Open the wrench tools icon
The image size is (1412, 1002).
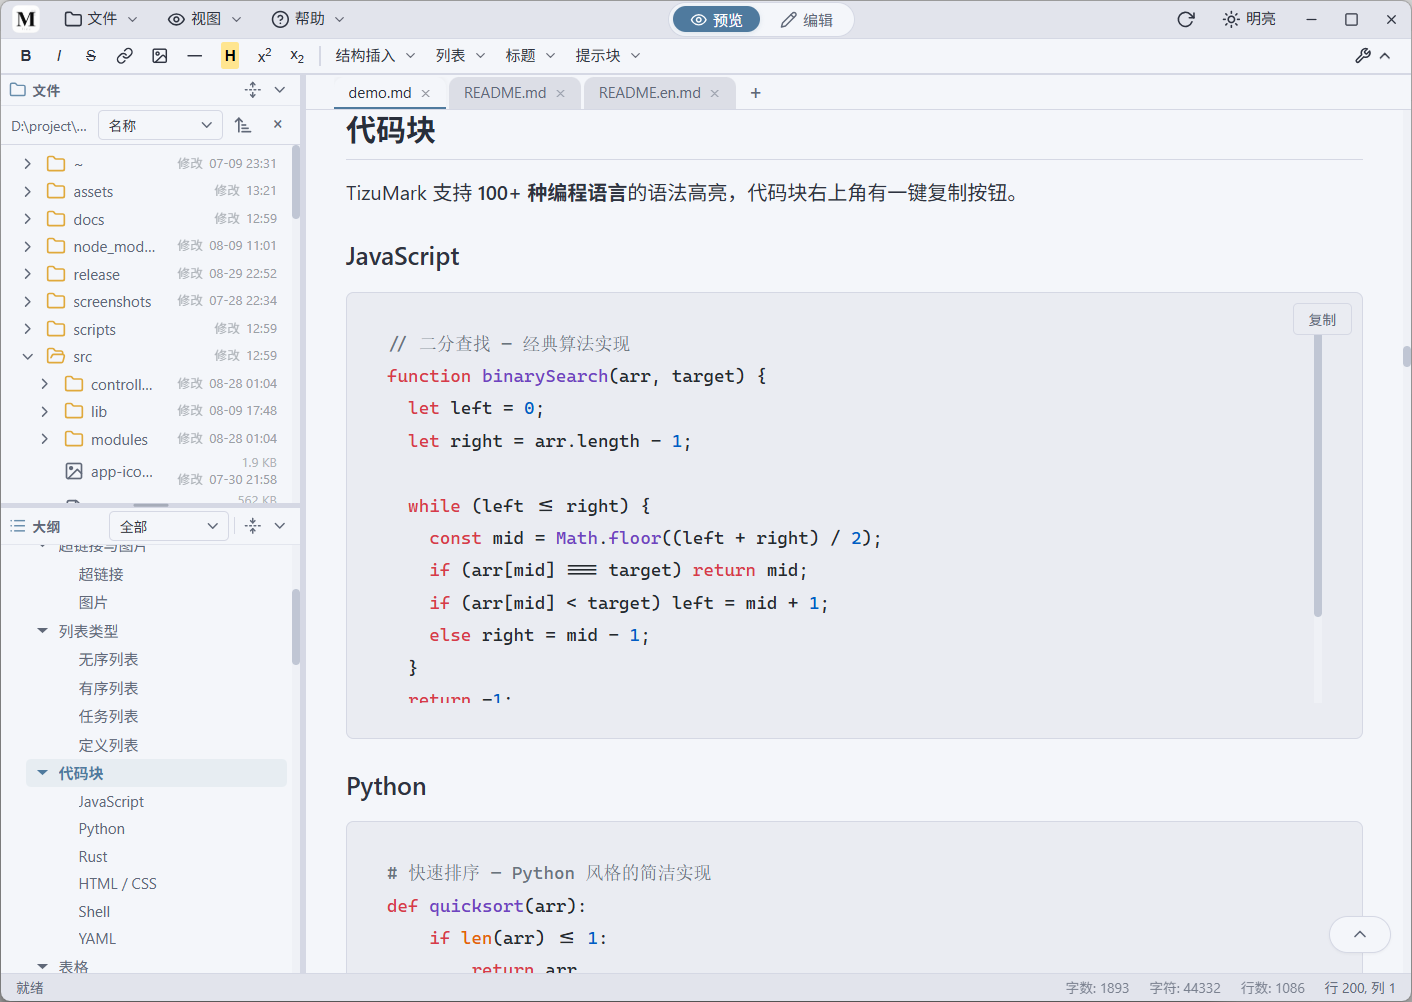(x=1362, y=56)
